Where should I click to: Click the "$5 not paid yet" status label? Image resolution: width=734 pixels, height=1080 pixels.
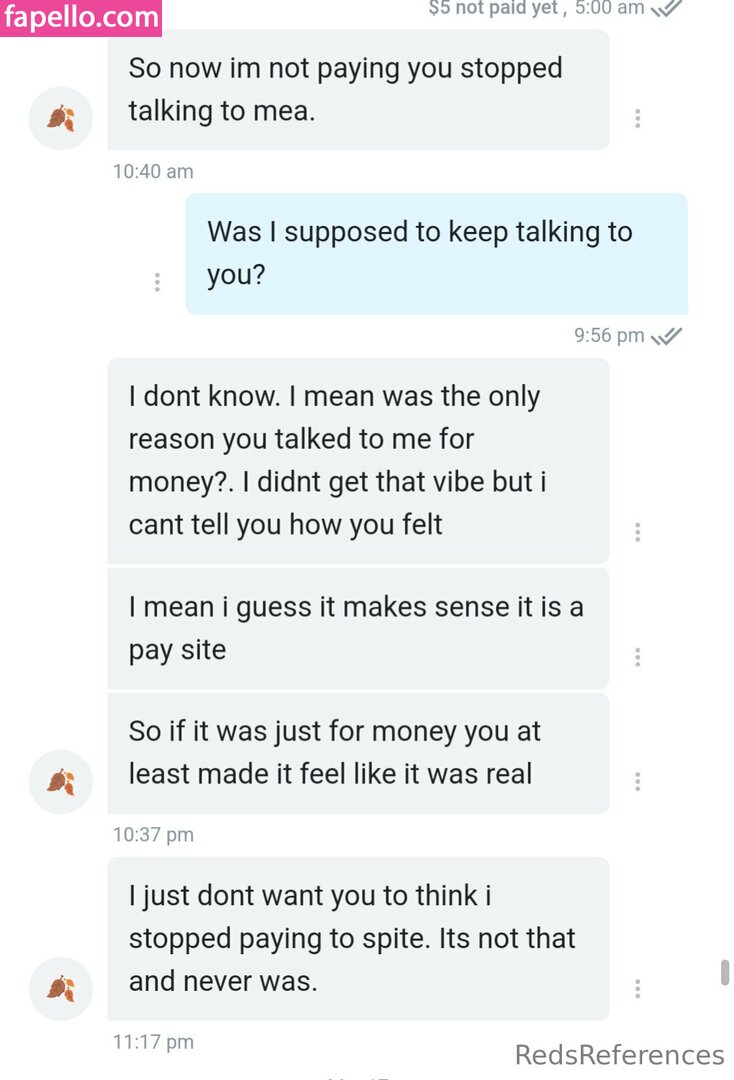point(492,8)
